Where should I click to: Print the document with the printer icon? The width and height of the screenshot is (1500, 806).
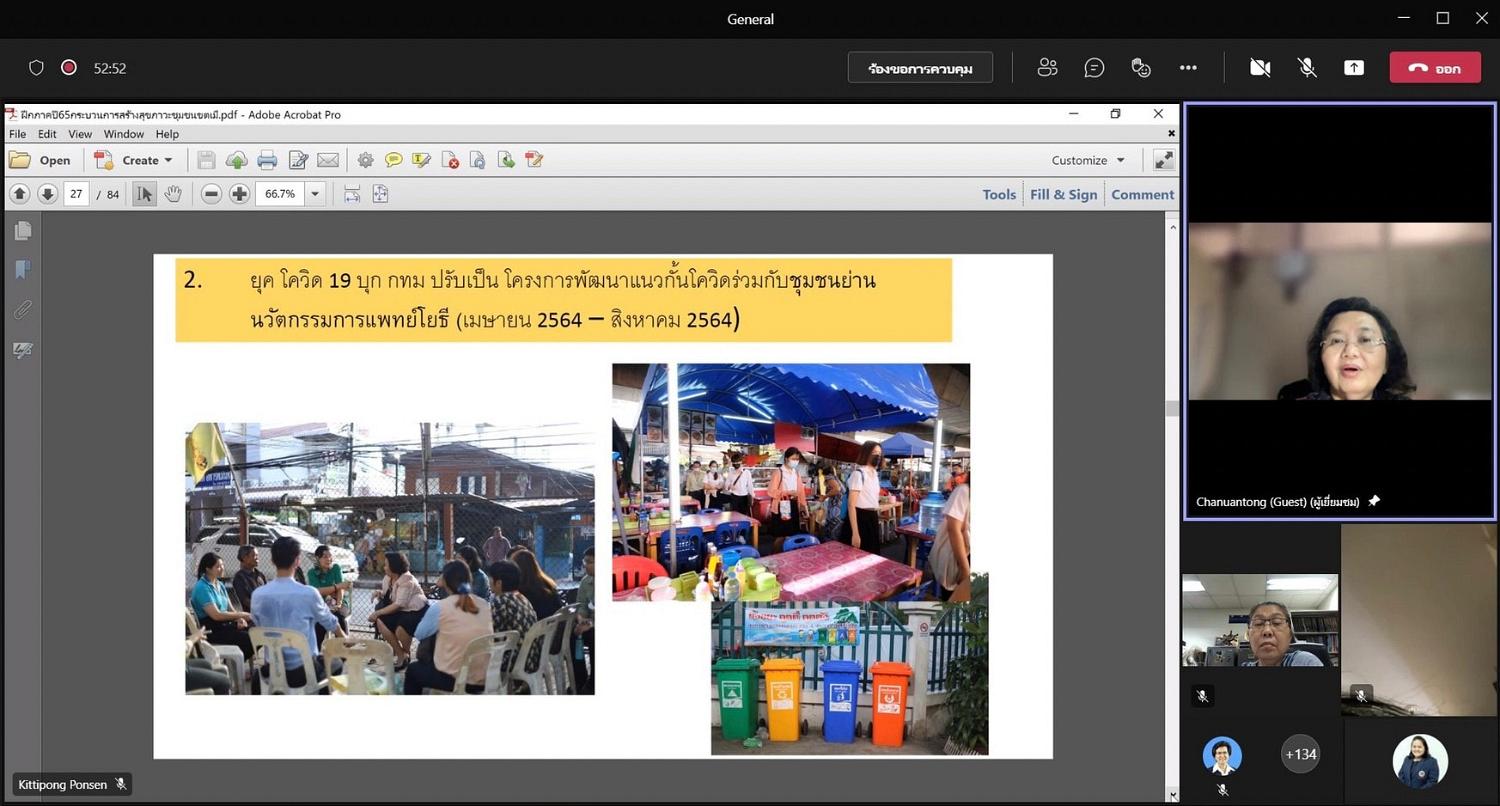click(x=267, y=160)
